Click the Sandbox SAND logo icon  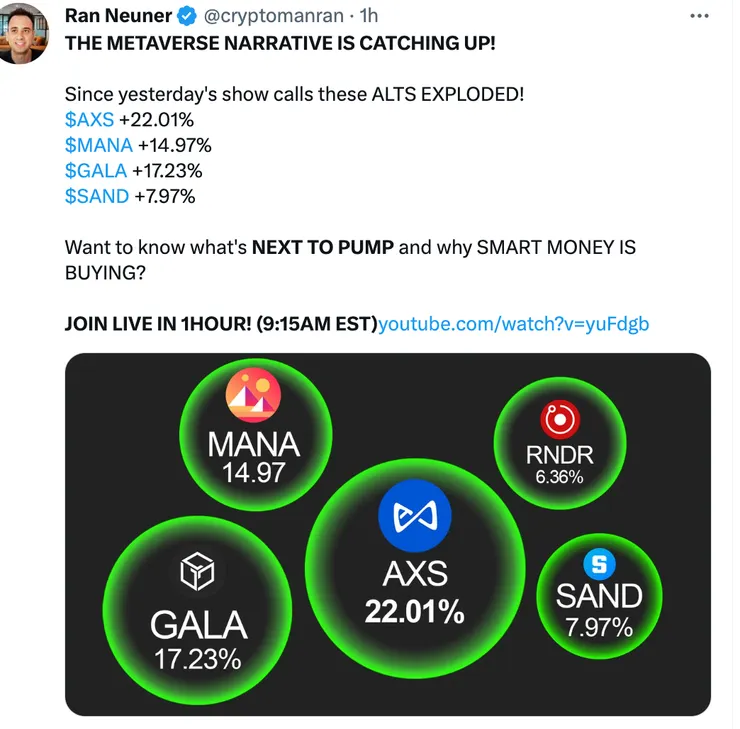click(x=599, y=564)
